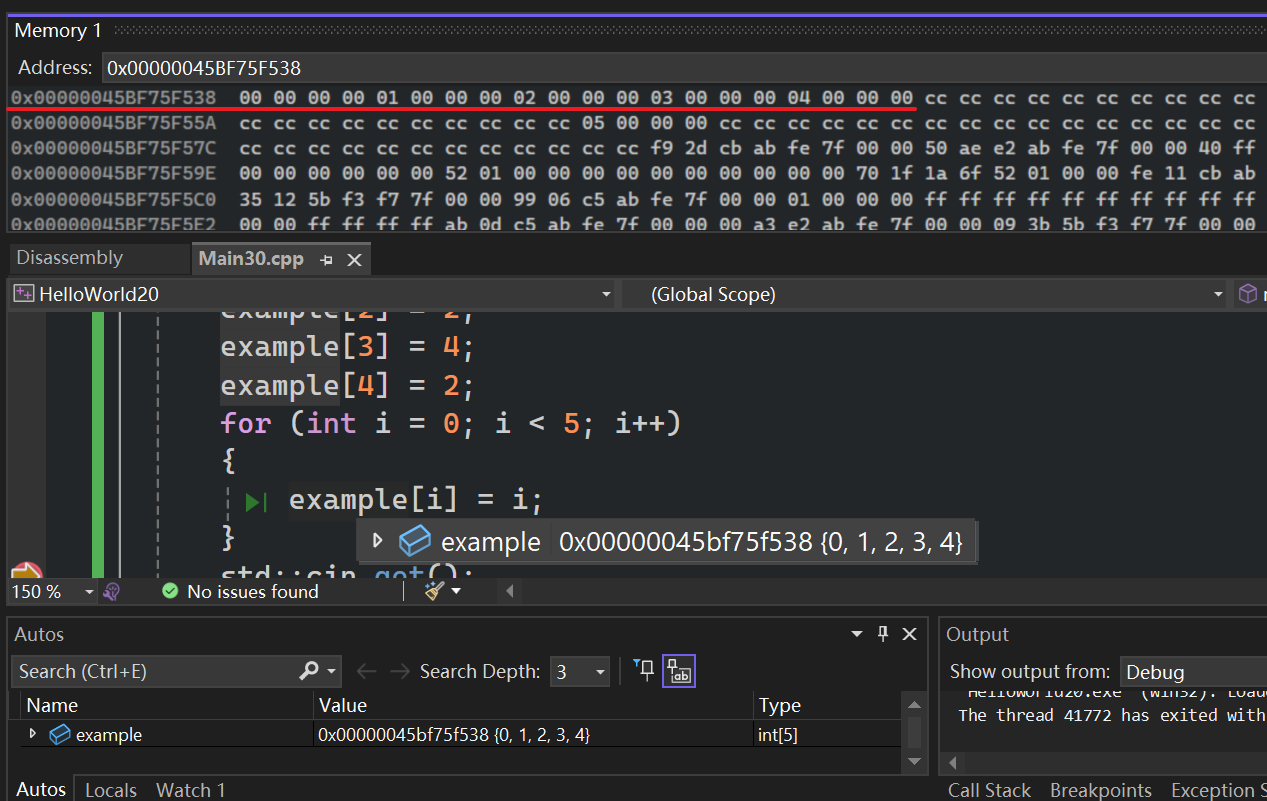
Task: Toggle auto-hide pin on the Autos panel
Action: click(x=883, y=634)
